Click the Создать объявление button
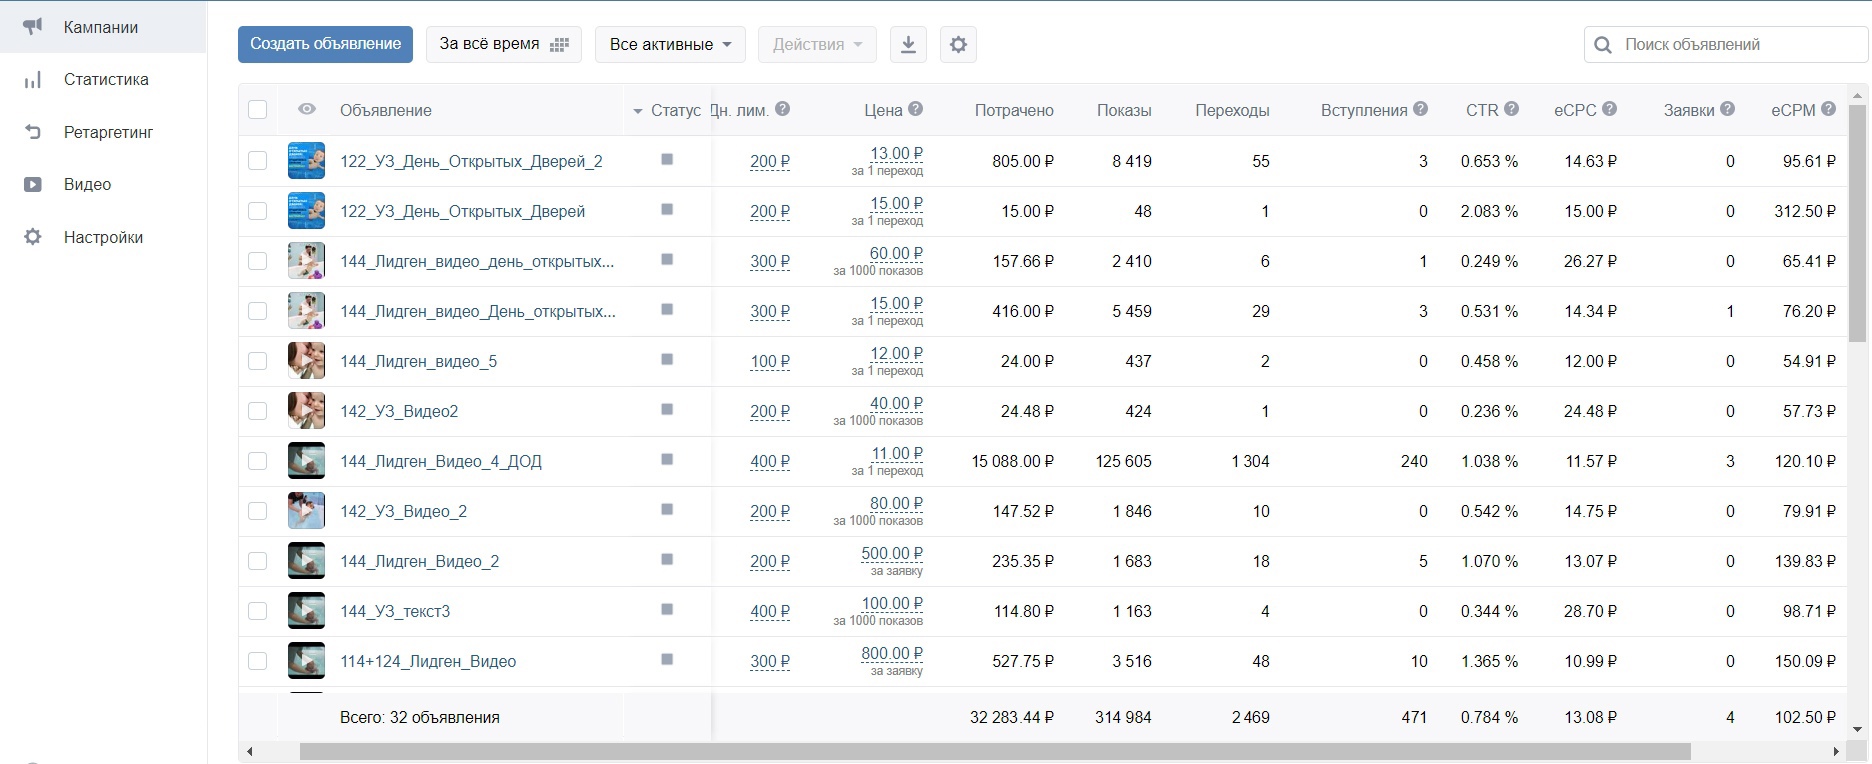Image resolution: width=1872 pixels, height=764 pixels. (x=325, y=44)
